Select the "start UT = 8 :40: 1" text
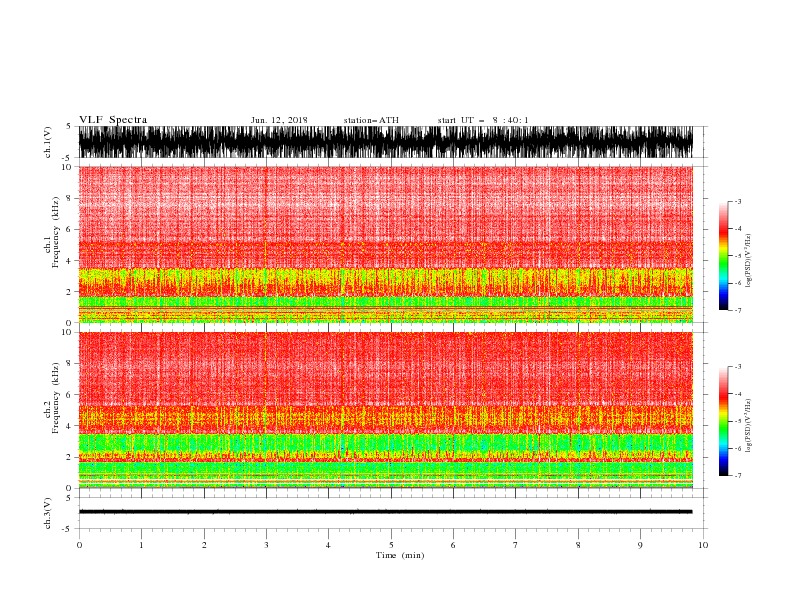This screenshot has width=792, height=612. pyautogui.click(x=483, y=120)
